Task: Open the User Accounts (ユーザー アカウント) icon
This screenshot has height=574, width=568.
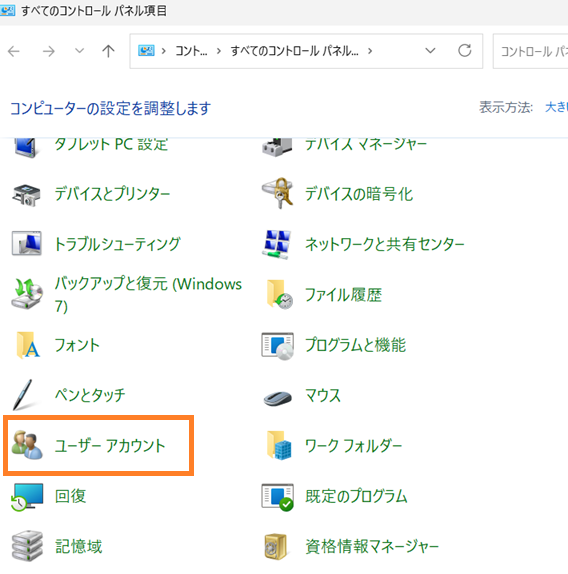Action: (x=27, y=445)
